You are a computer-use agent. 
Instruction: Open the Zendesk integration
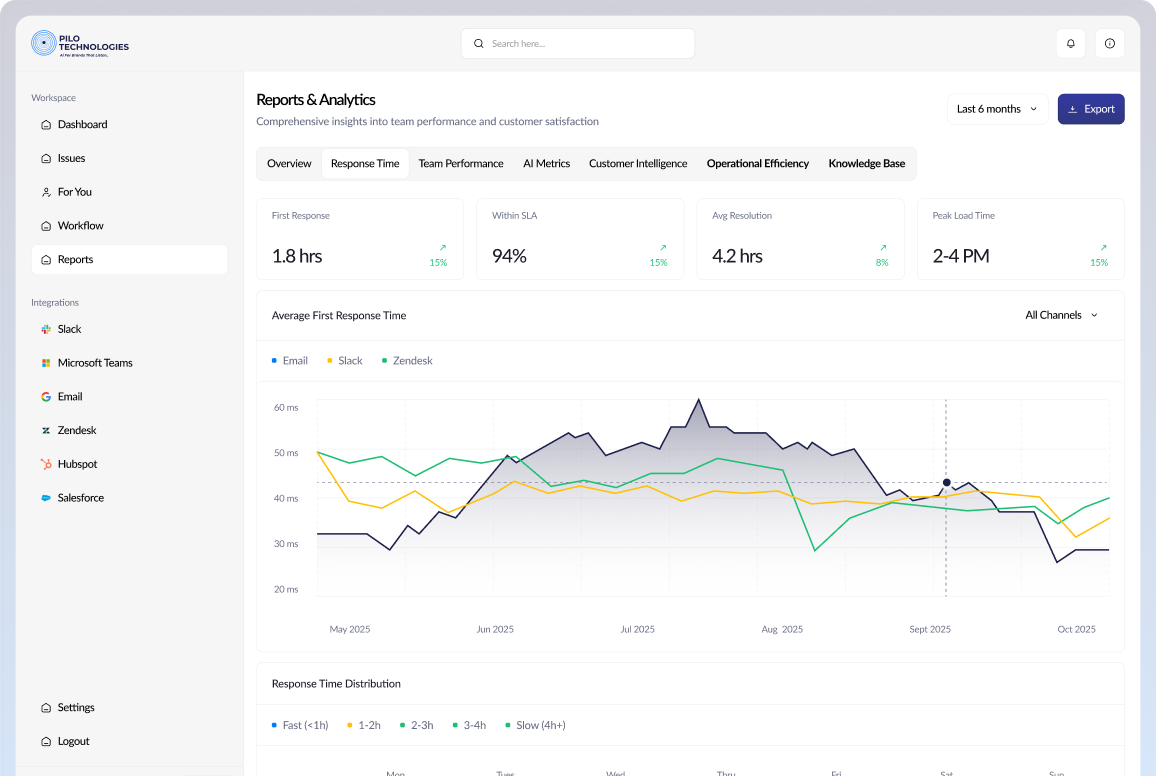[x=78, y=430]
